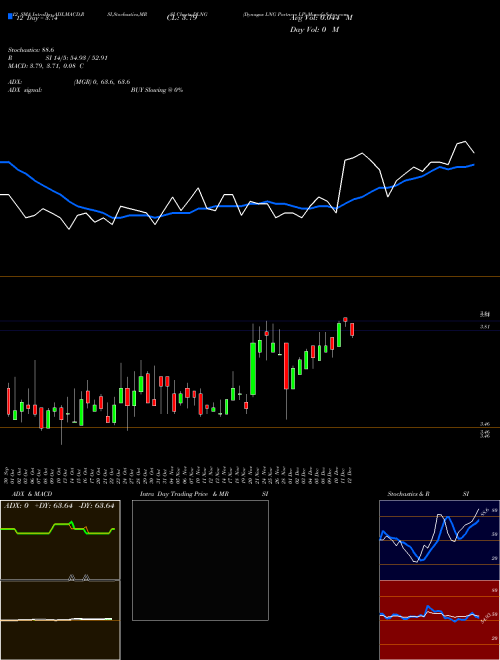This screenshot has height=660, width=500.
Task: Click the large red candle after 27 Nov
Action: click(286, 366)
